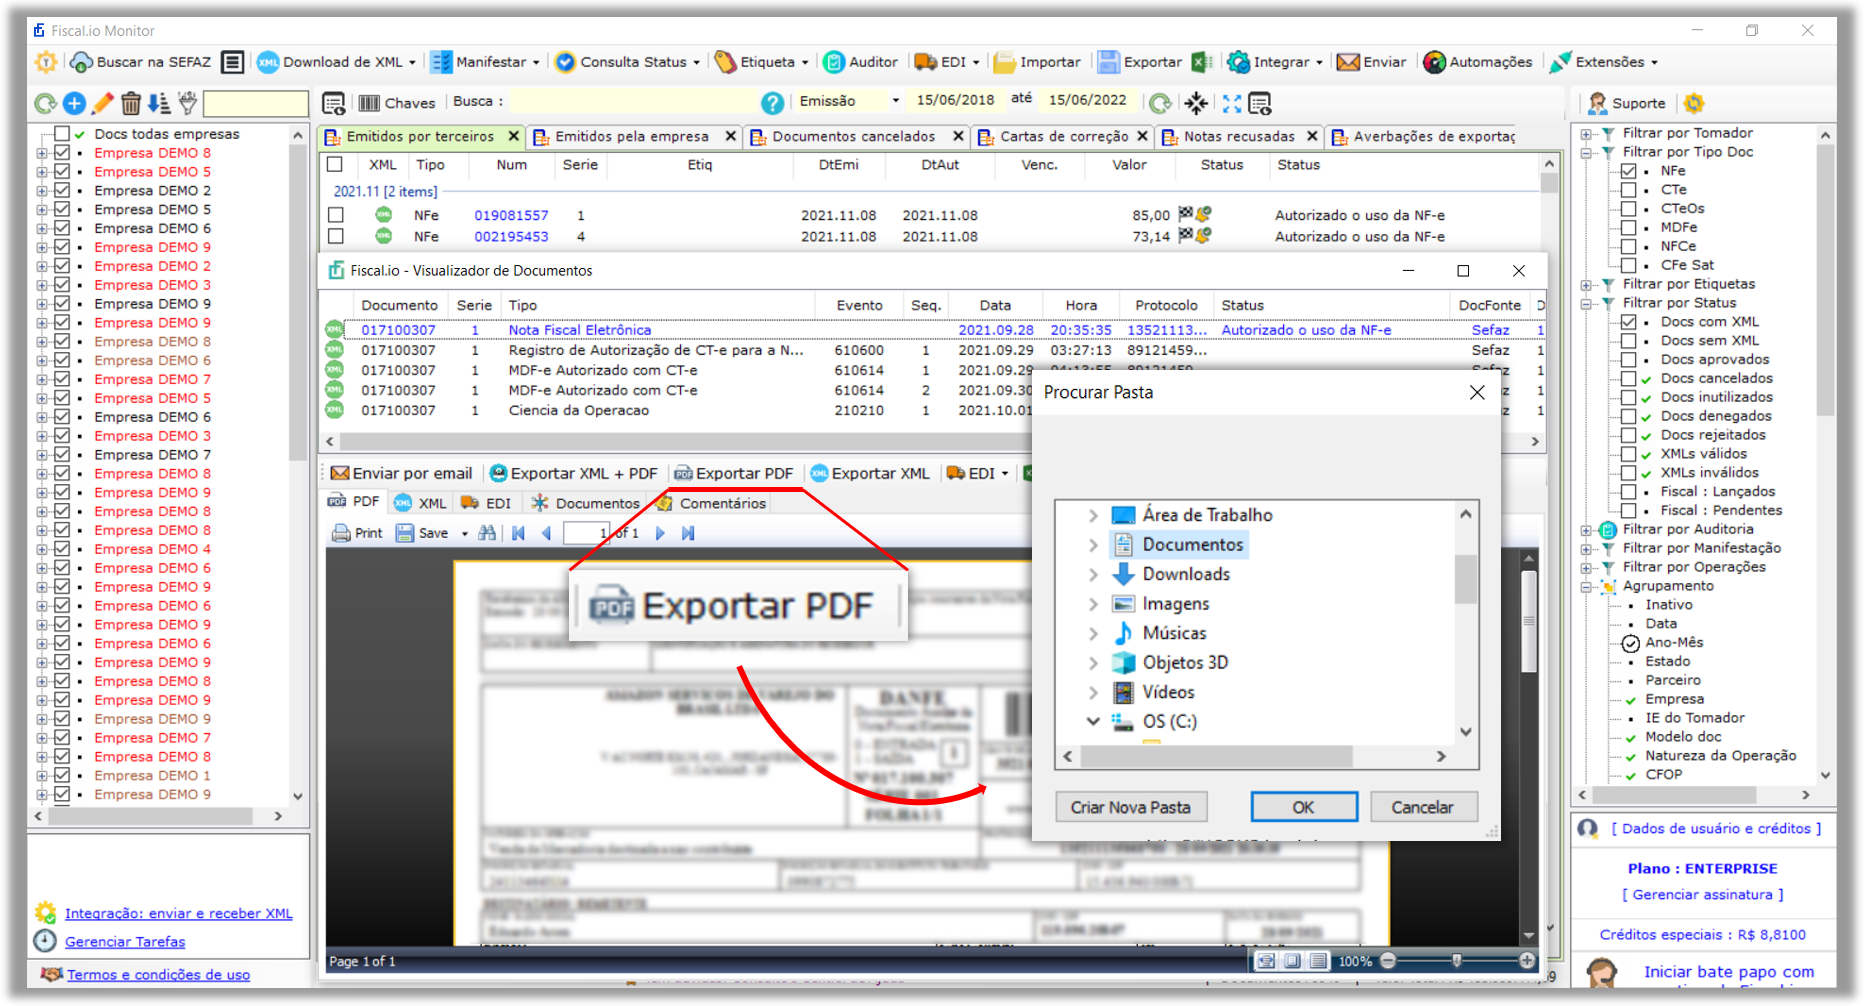The width and height of the screenshot is (1864, 1006).
Task: Uncheck the NFe document type filter
Action: 1628,171
